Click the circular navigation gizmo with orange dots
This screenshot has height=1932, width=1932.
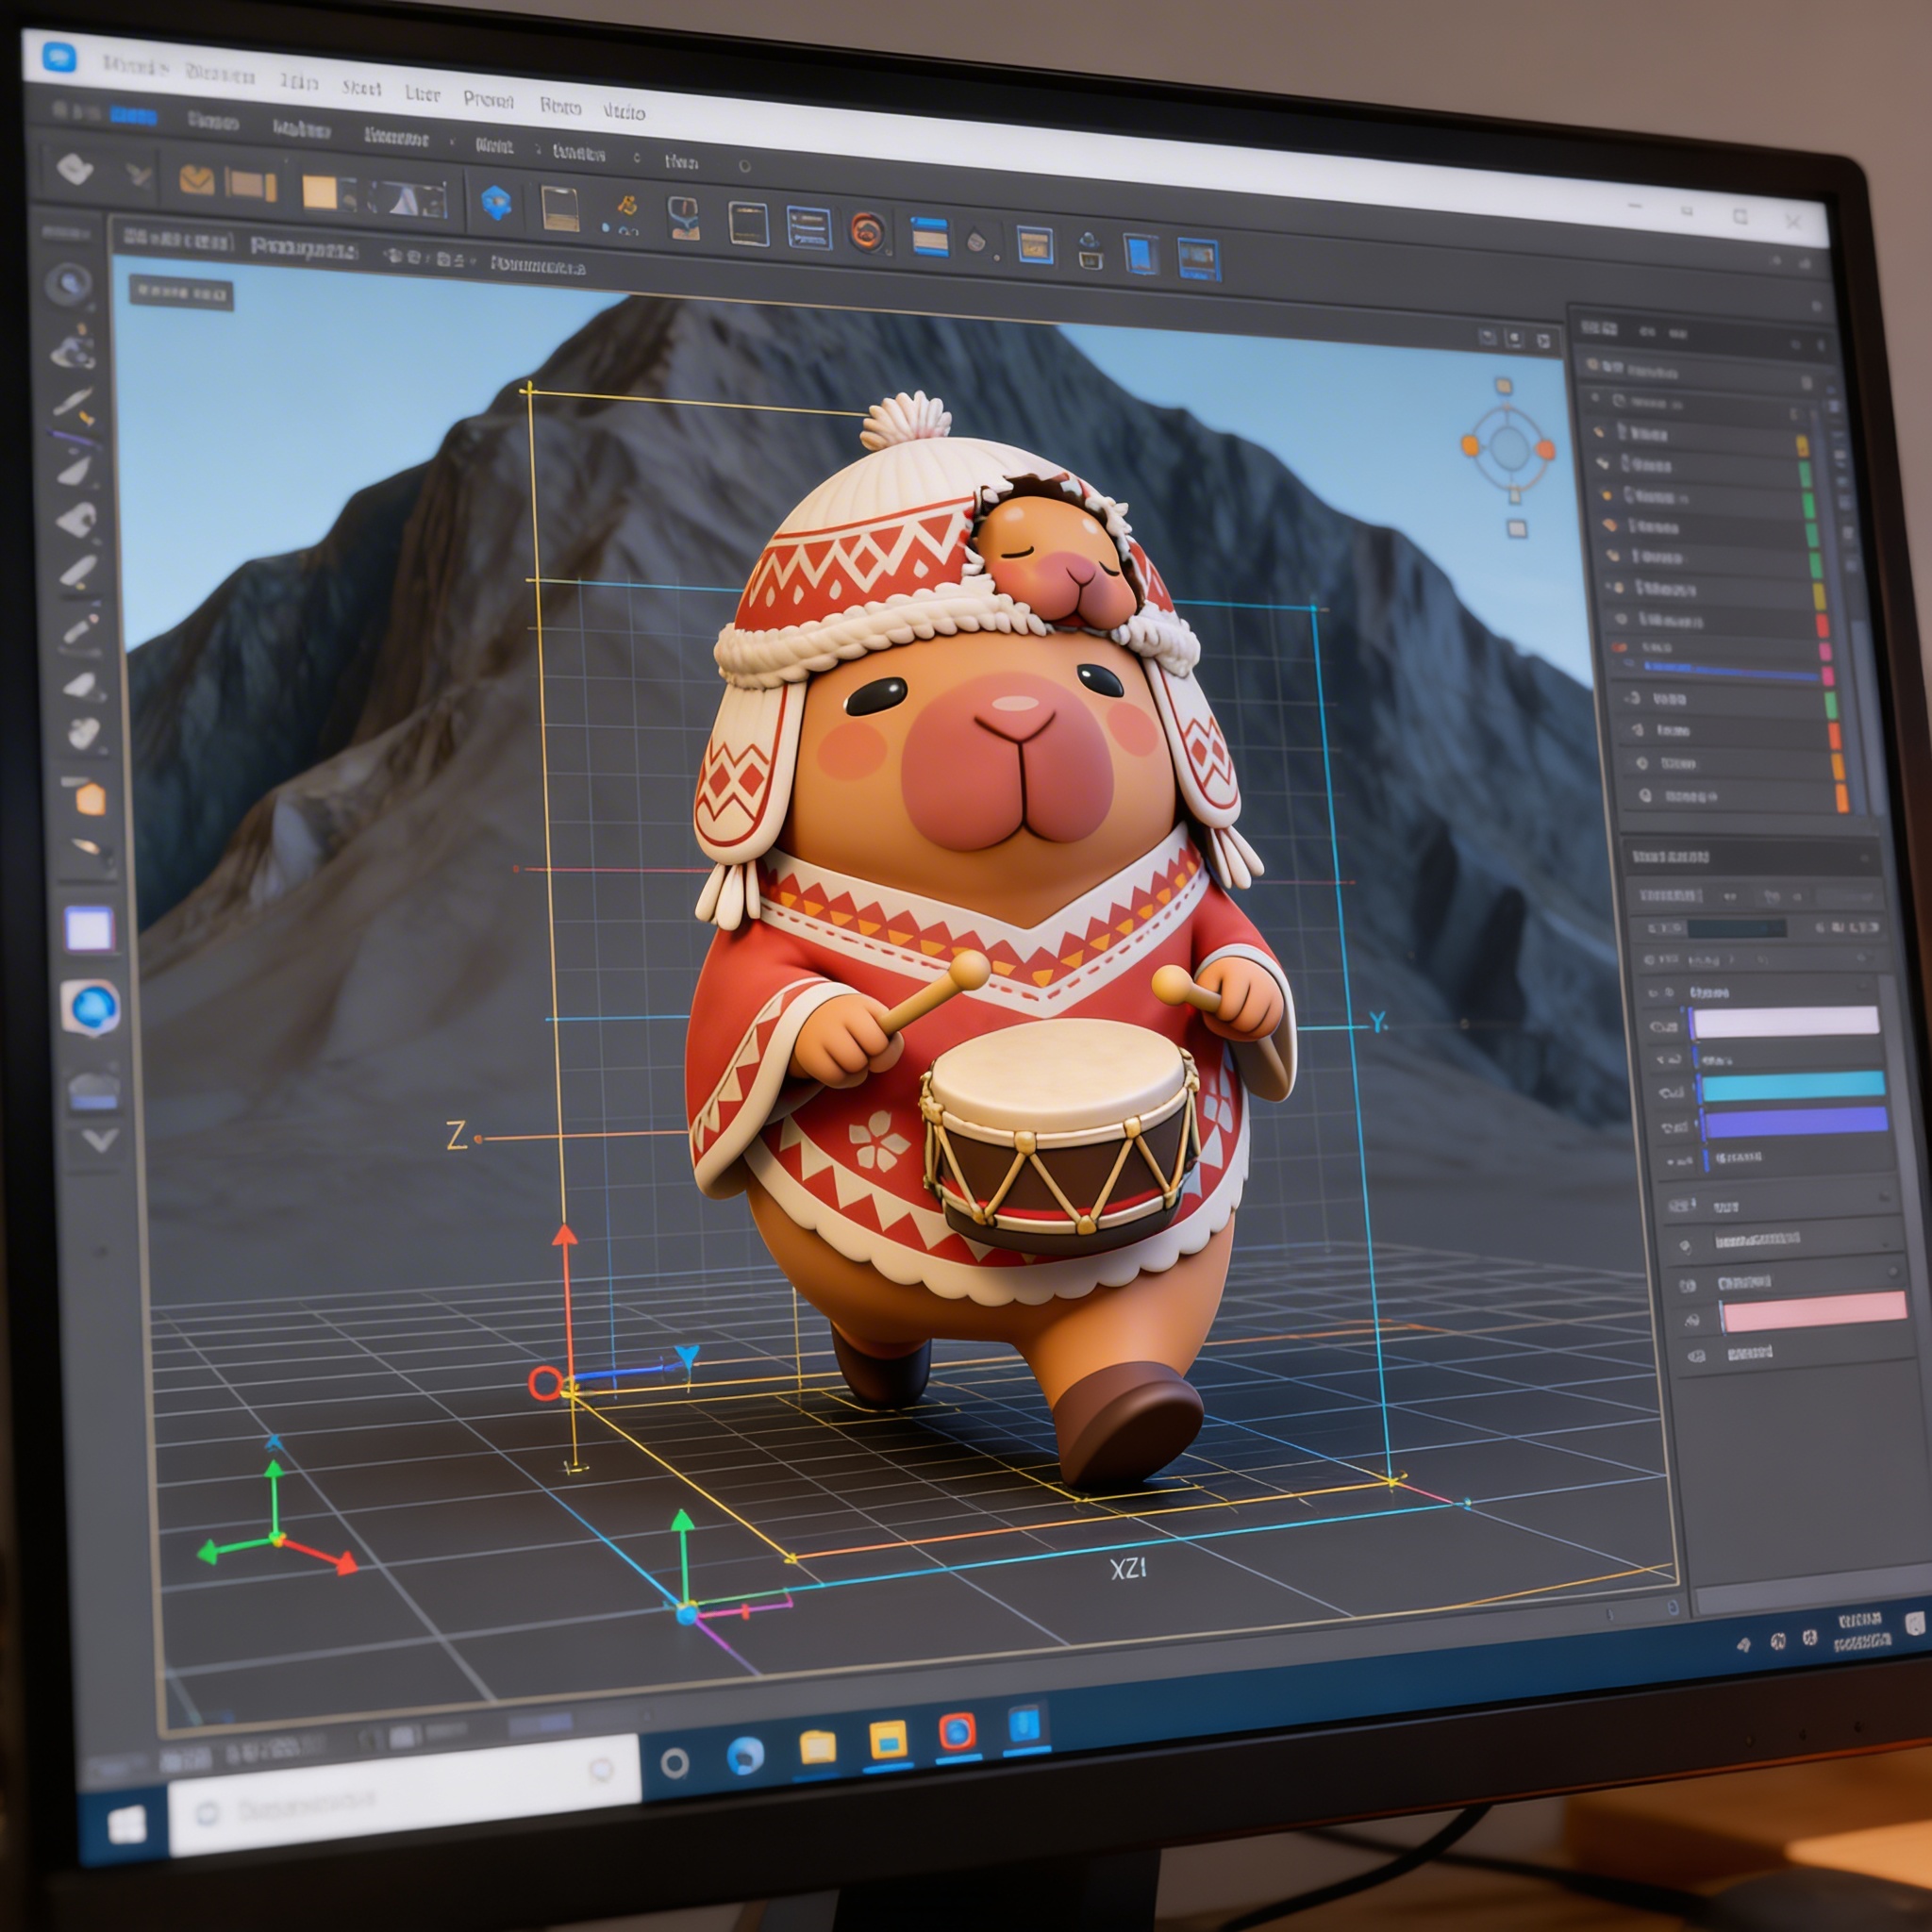click(x=1508, y=449)
